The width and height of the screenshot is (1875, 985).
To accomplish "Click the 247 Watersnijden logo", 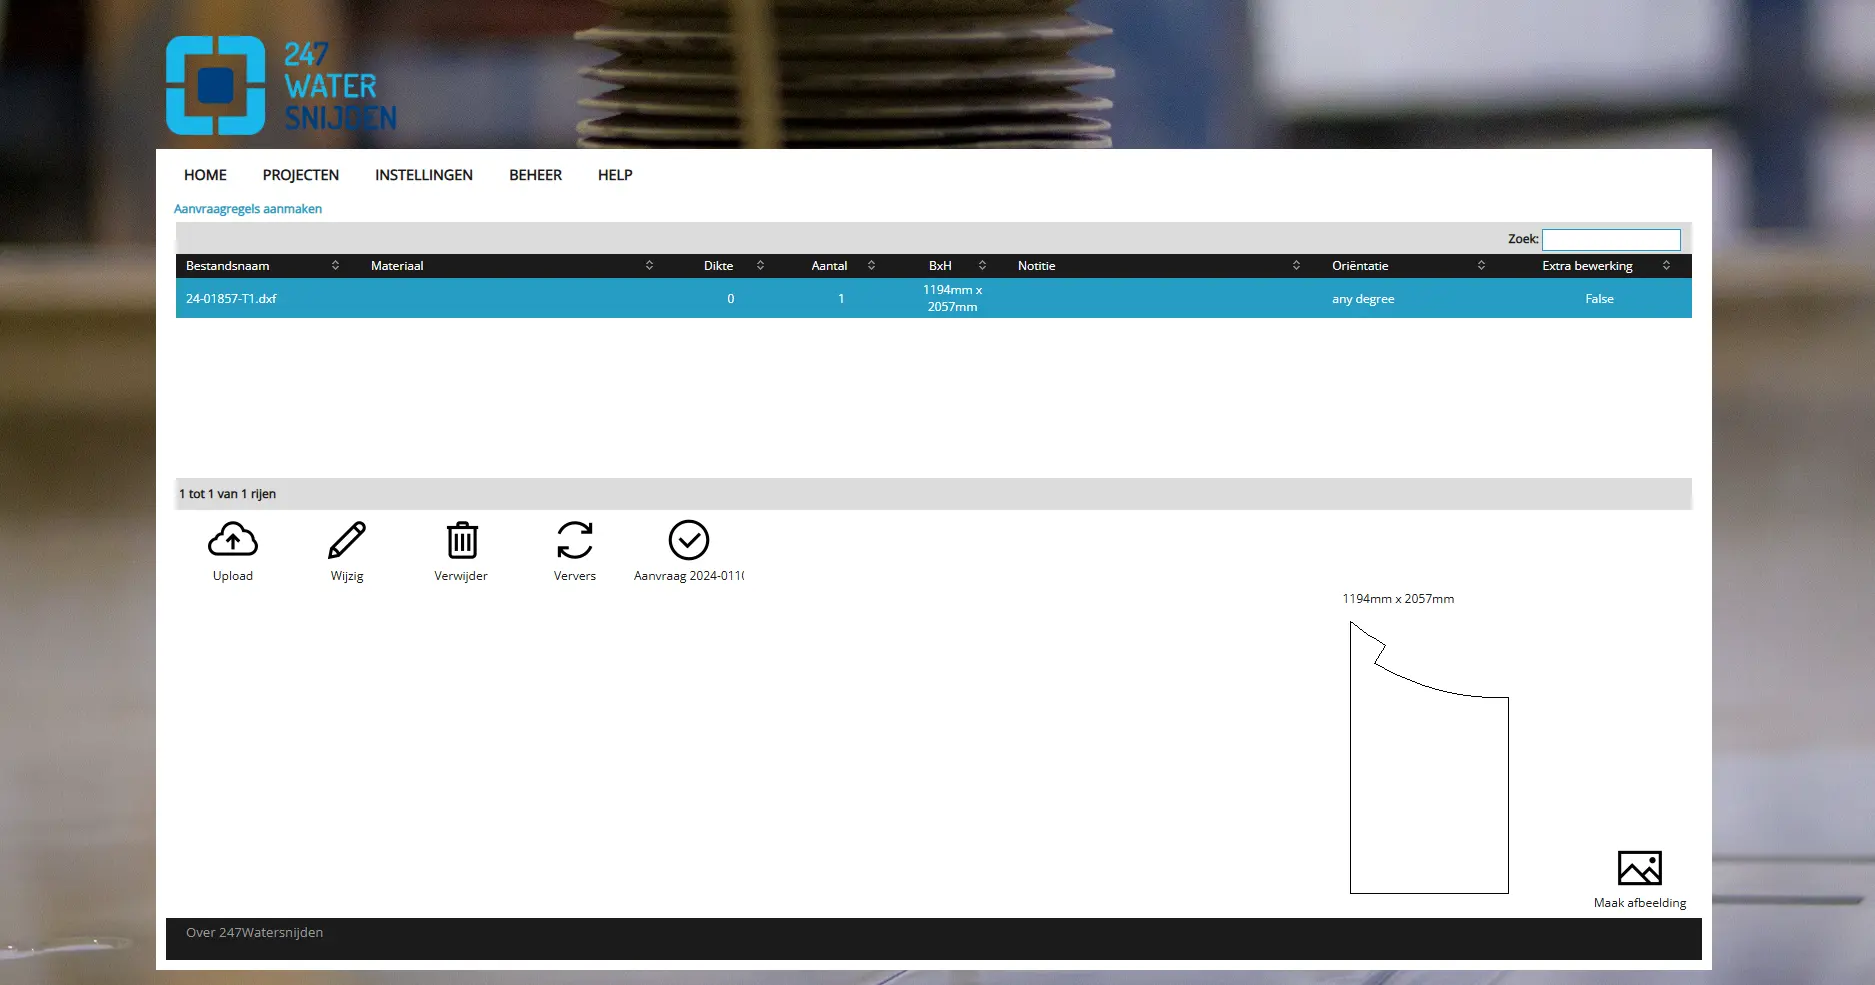I will (281, 85).
